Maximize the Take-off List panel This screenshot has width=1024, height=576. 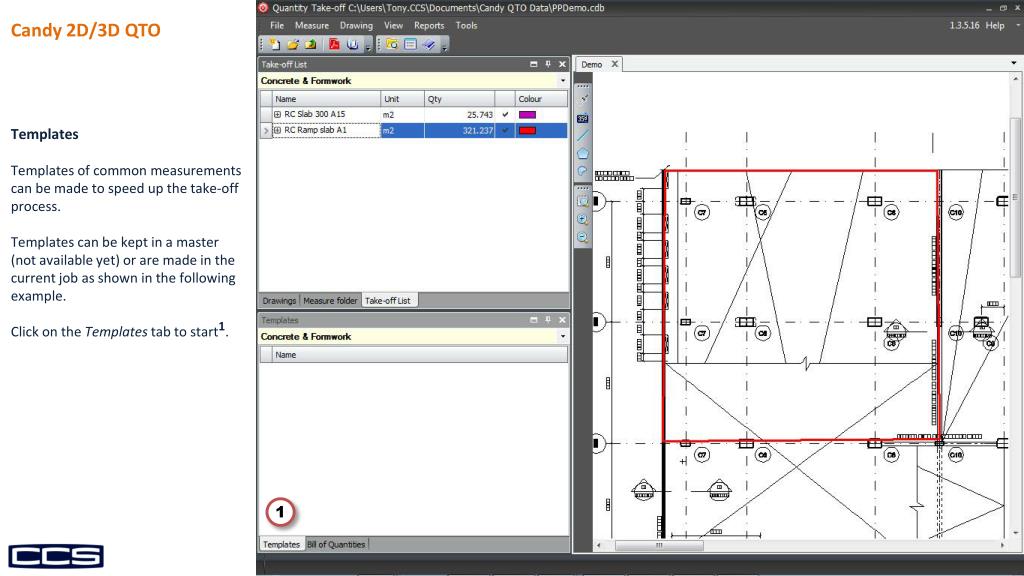(534, 64)
